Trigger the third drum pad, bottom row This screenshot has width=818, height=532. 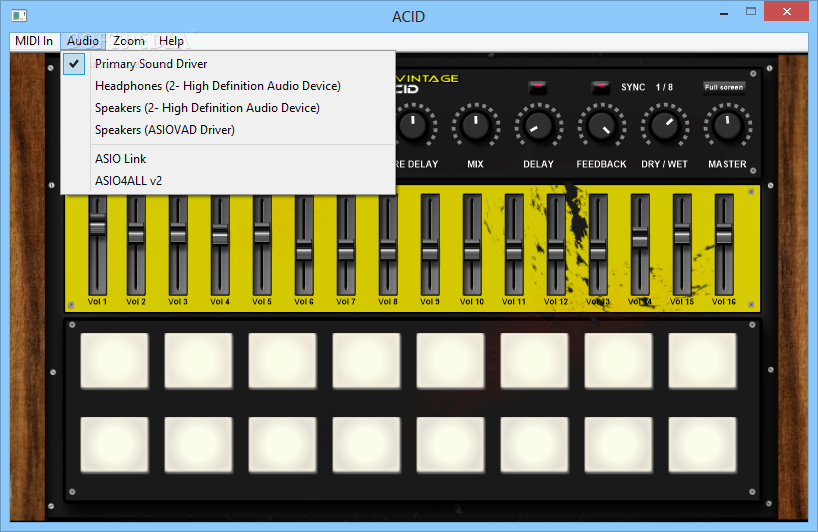coord(283,445)
